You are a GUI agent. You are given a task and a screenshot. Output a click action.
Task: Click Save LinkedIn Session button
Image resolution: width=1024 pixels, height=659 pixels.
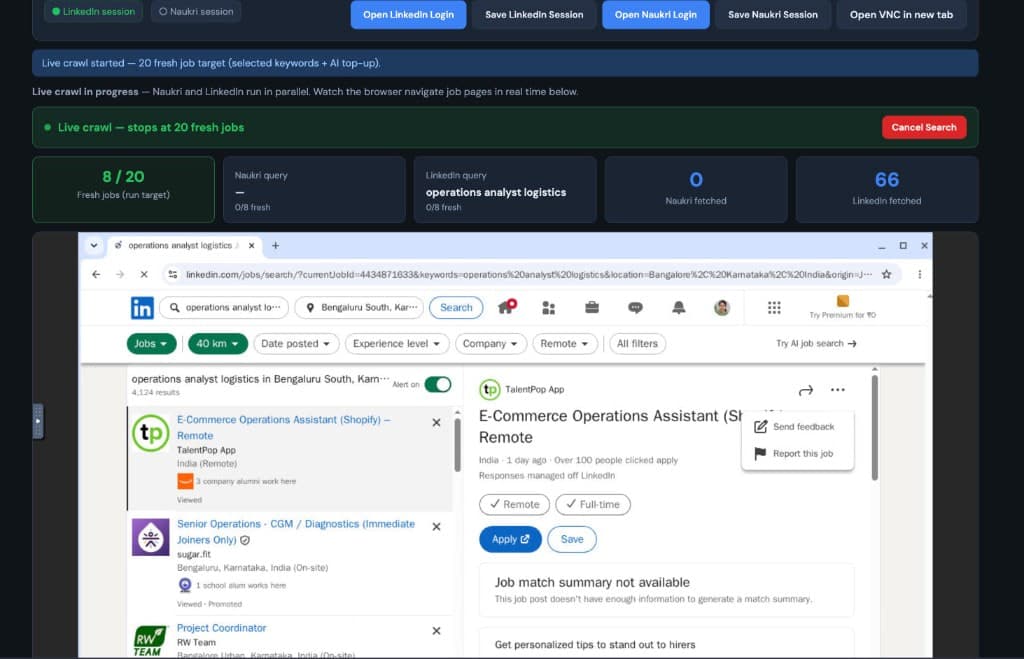point(534,14)
